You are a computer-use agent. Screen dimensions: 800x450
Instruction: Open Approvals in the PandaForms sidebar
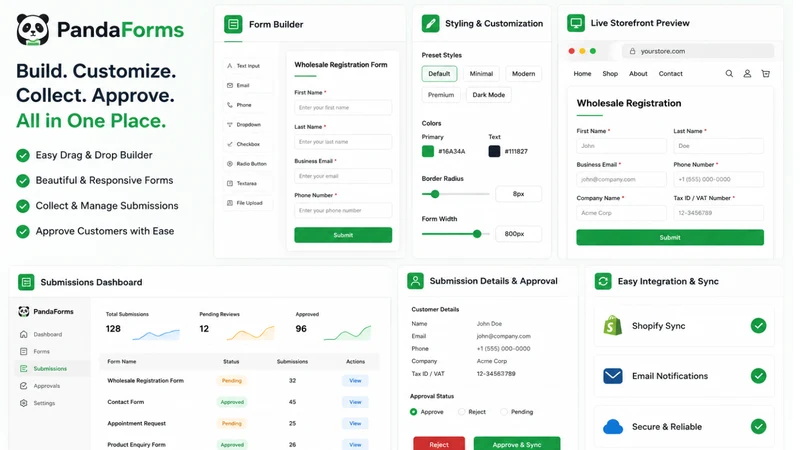click(46, 386)
